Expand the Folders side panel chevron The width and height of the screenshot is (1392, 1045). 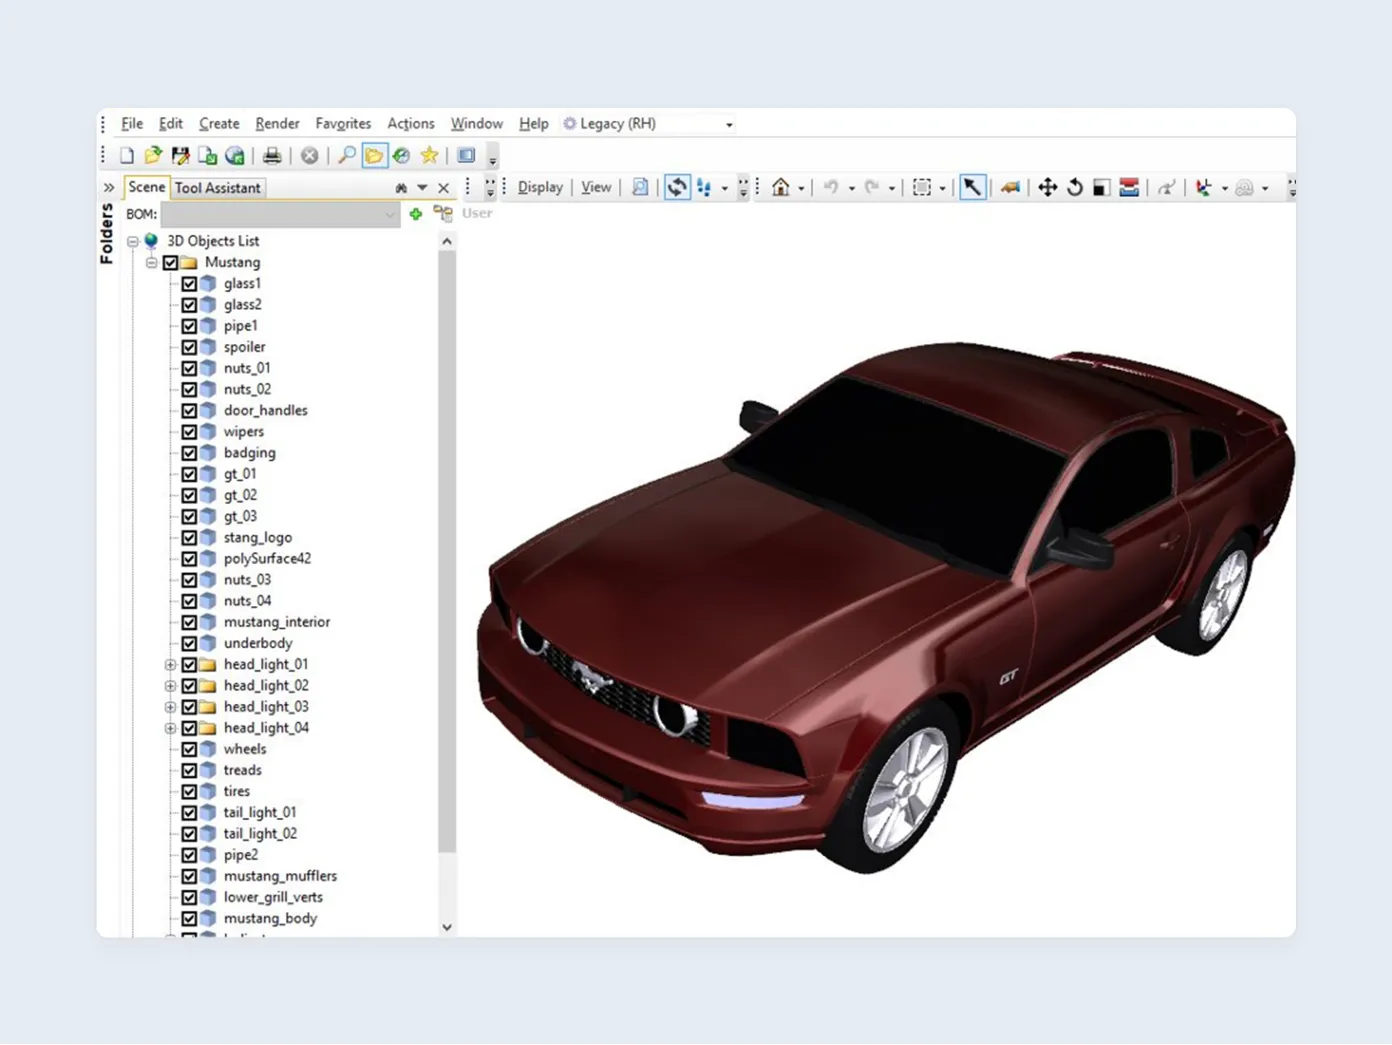click(108, 188)
